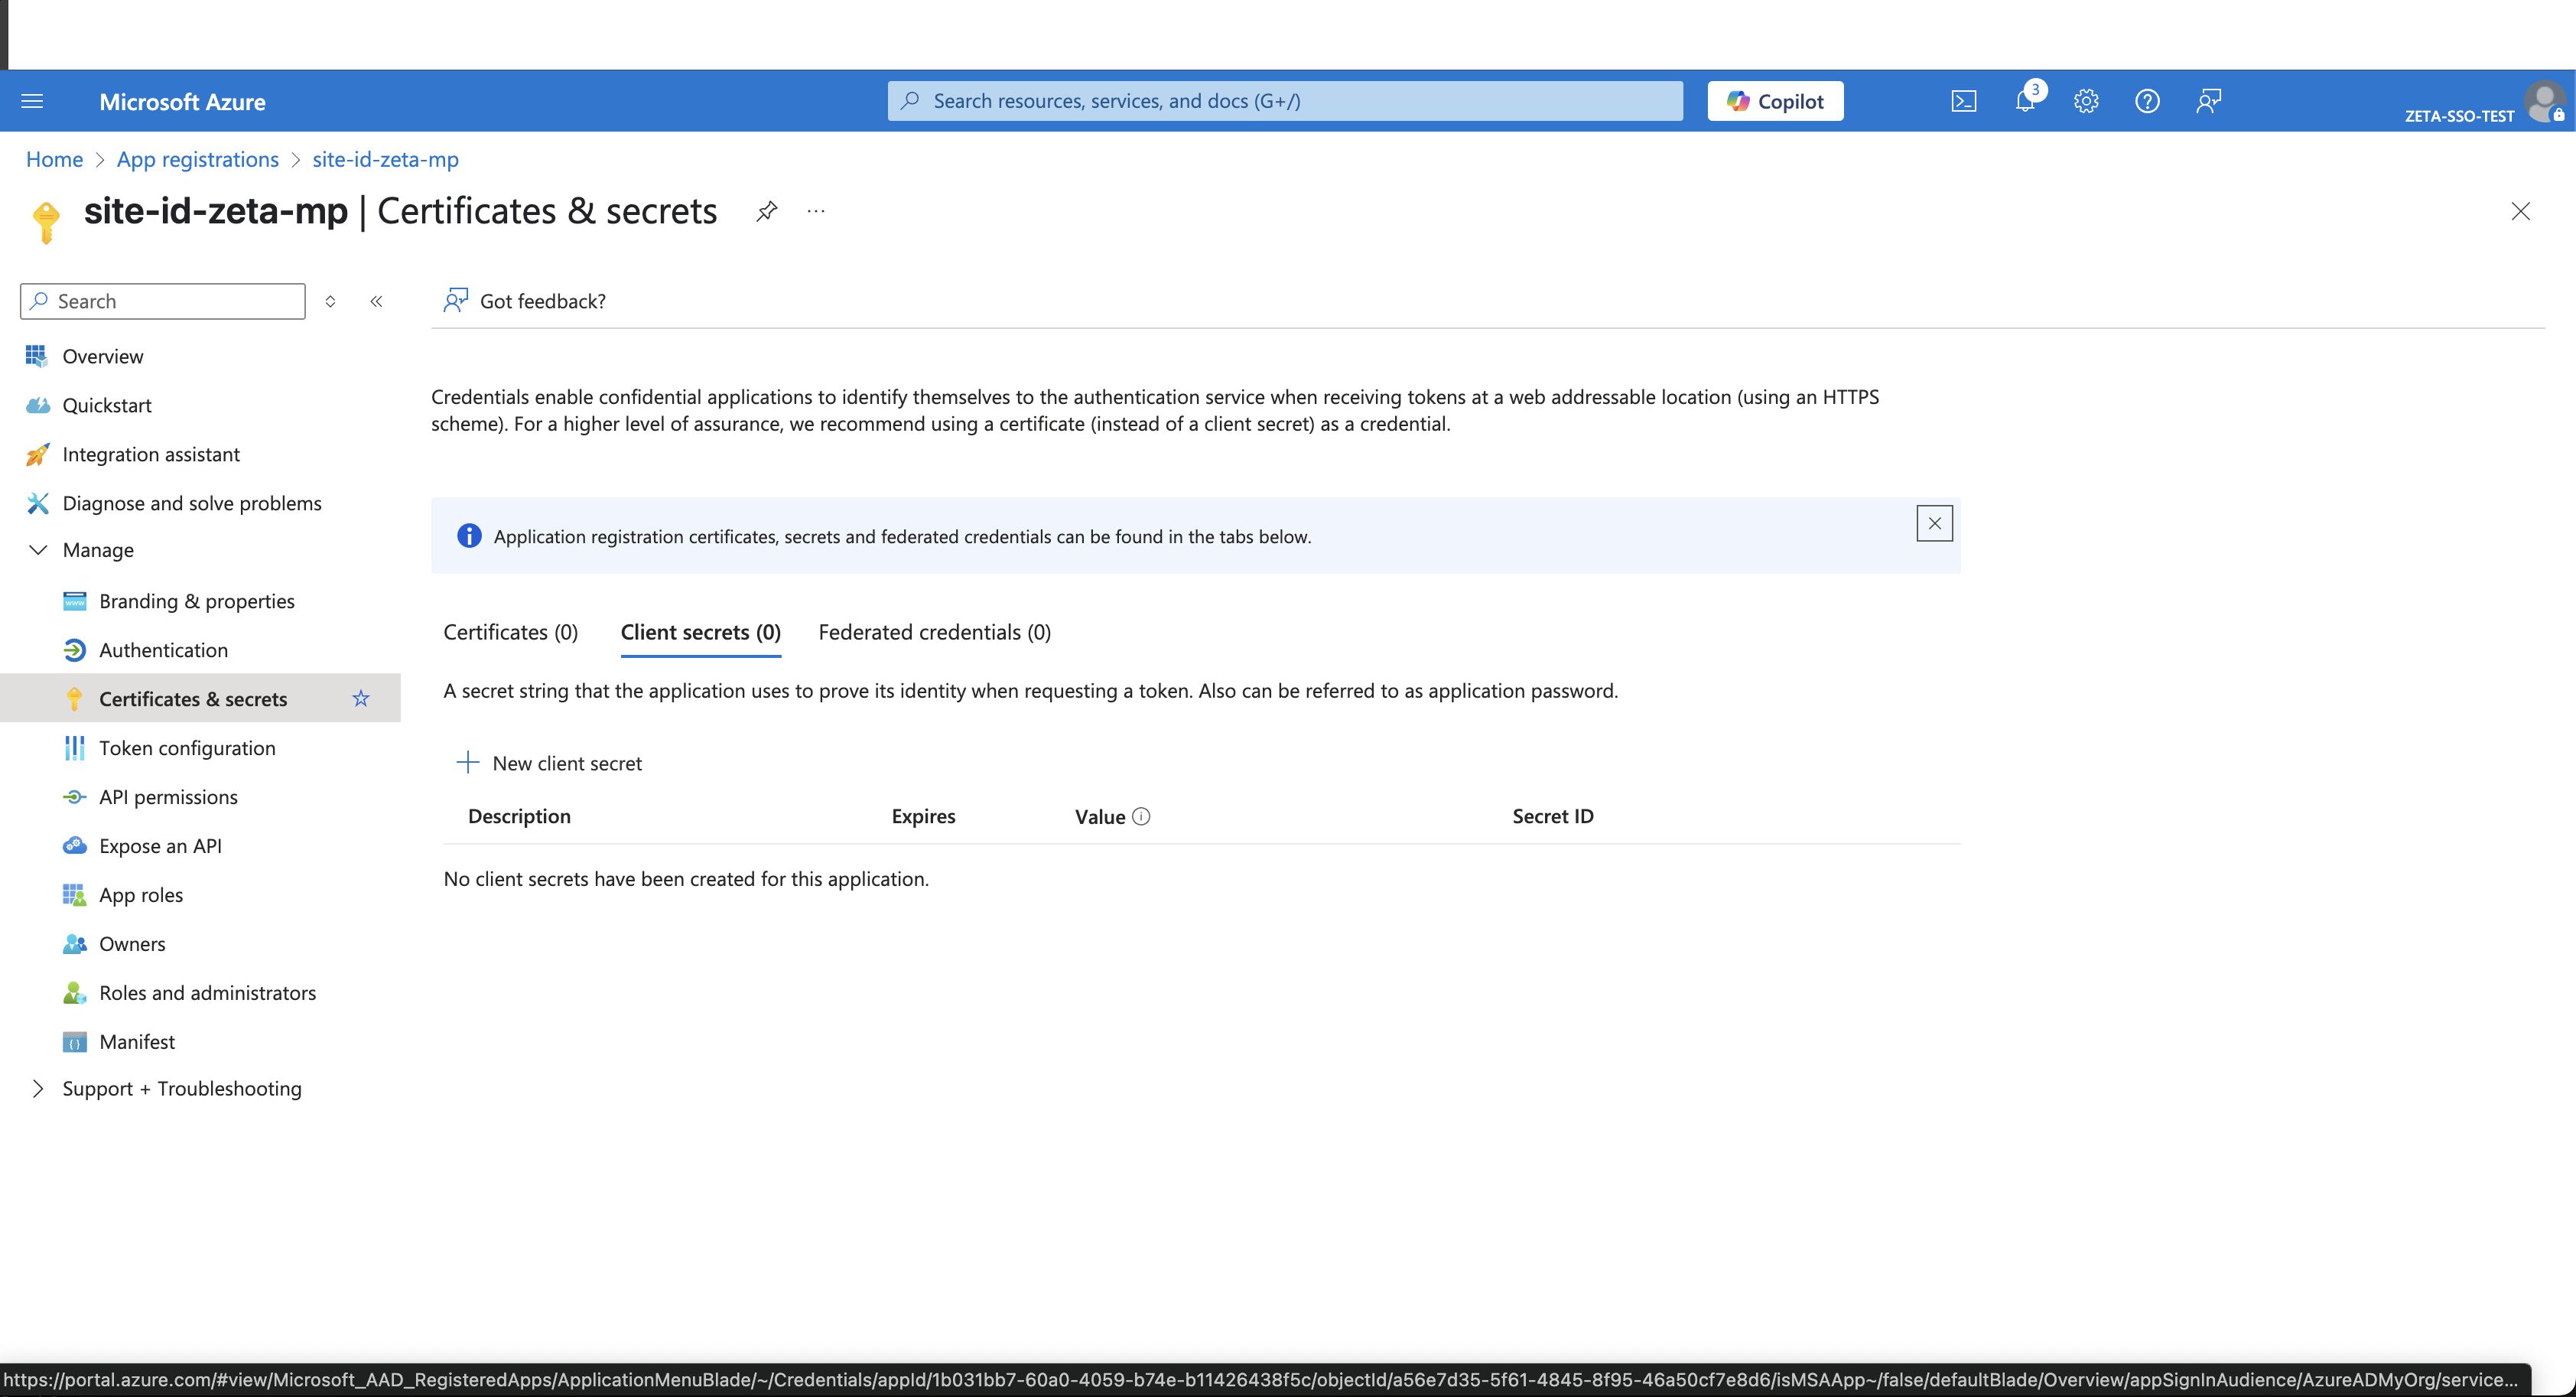2576x1397 pixels.
Task: Open the help question mark icon
Action: tap(2147, 101)
